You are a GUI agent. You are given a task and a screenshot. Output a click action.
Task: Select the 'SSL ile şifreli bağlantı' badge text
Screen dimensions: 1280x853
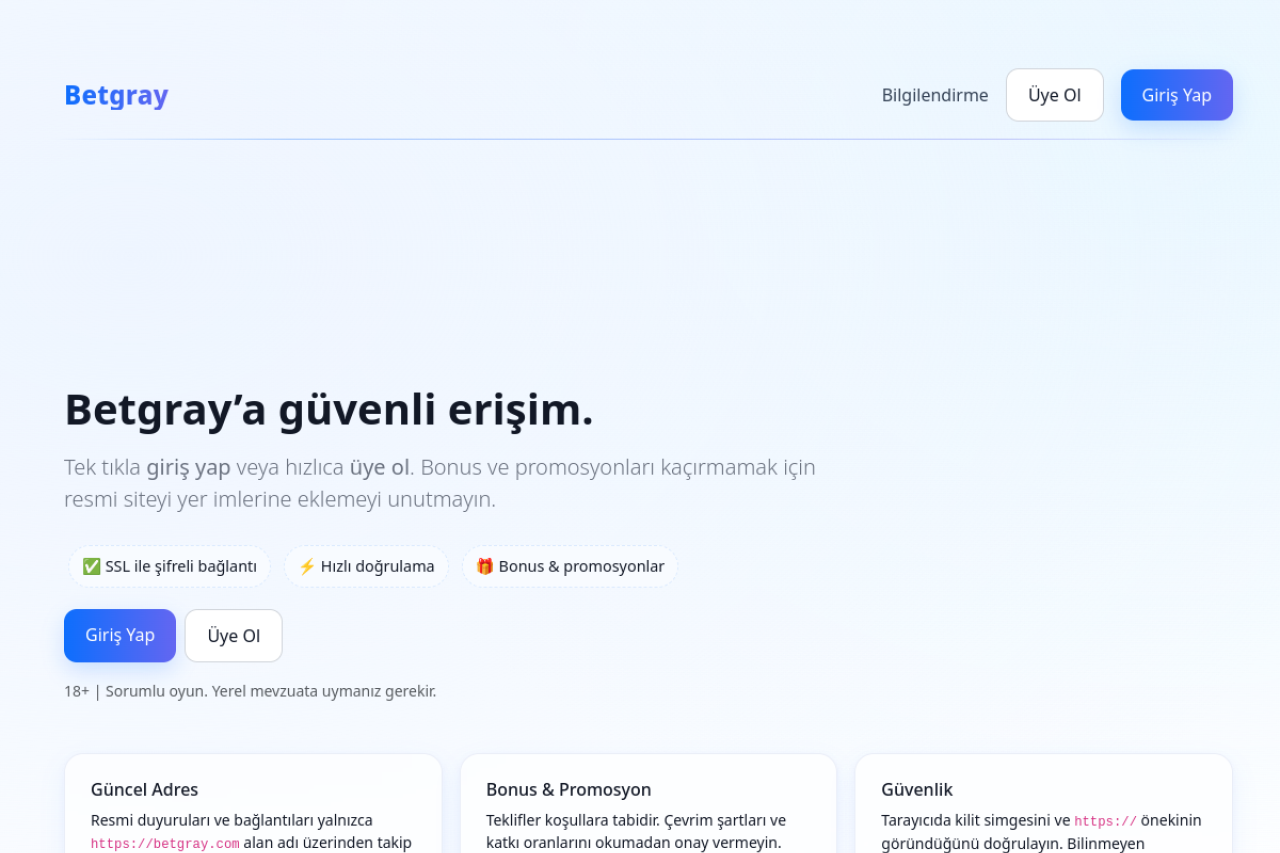[181, 567]
